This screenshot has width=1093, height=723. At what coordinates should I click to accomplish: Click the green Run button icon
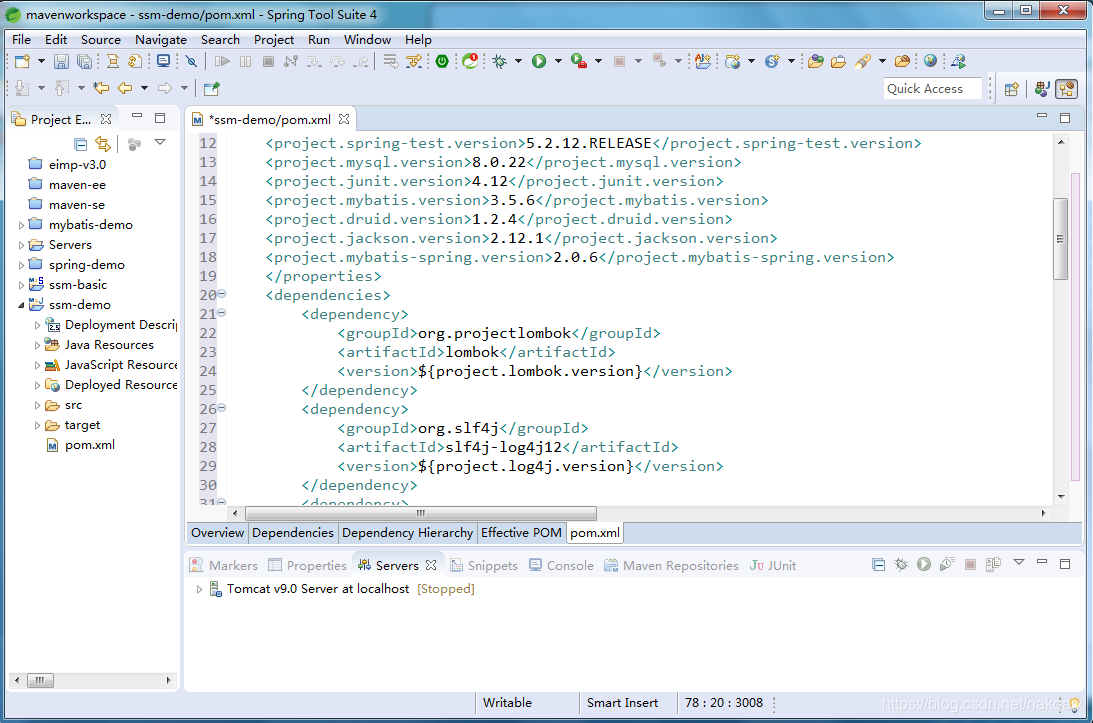pos(539,62)
